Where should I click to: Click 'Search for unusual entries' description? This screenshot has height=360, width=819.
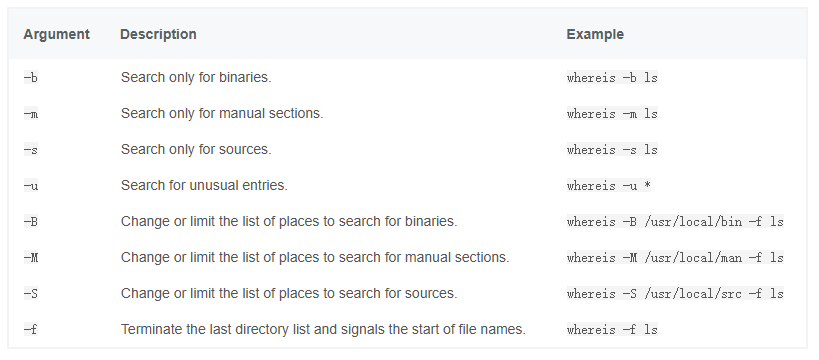pyautogui.click(x=204, y=185)
